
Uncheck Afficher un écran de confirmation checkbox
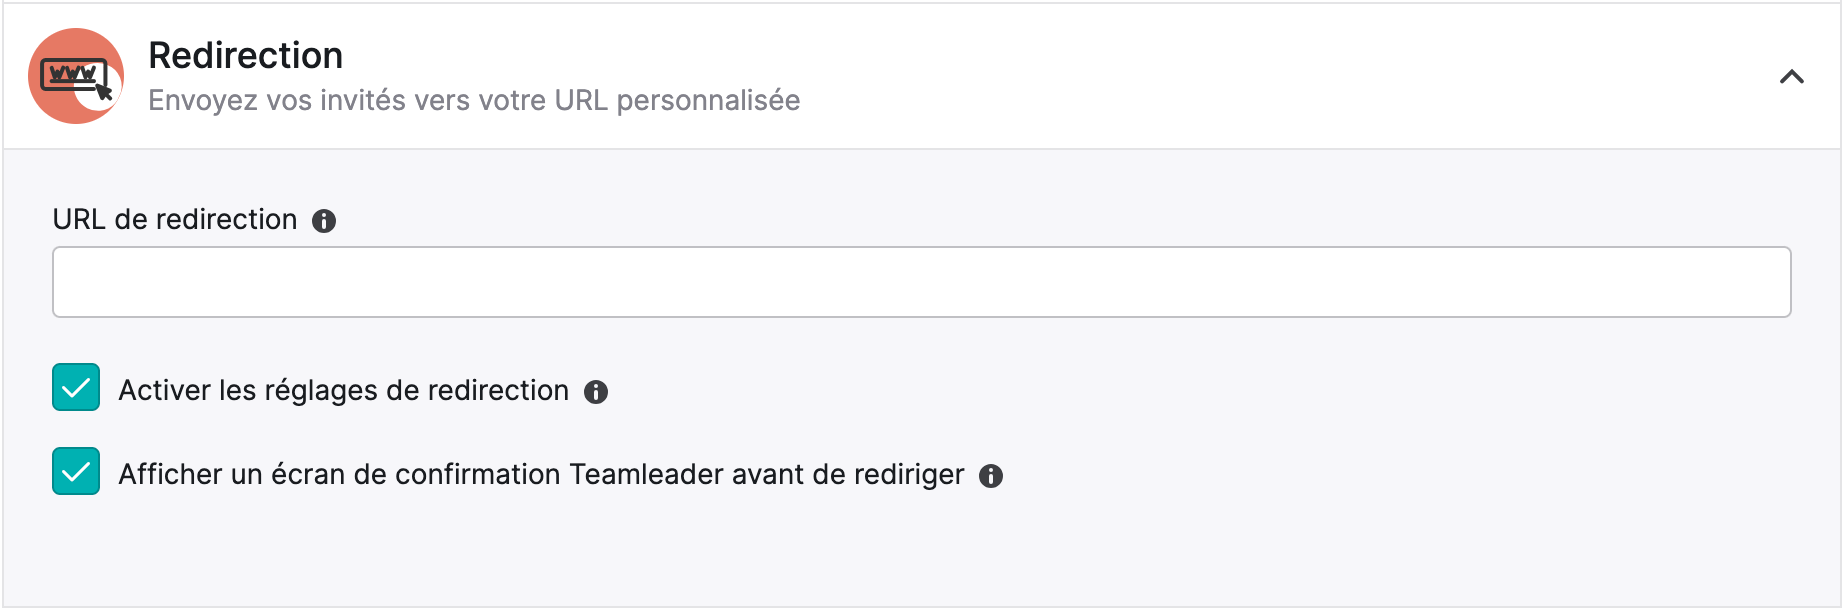pyautogui.click(x=76, y=471)
